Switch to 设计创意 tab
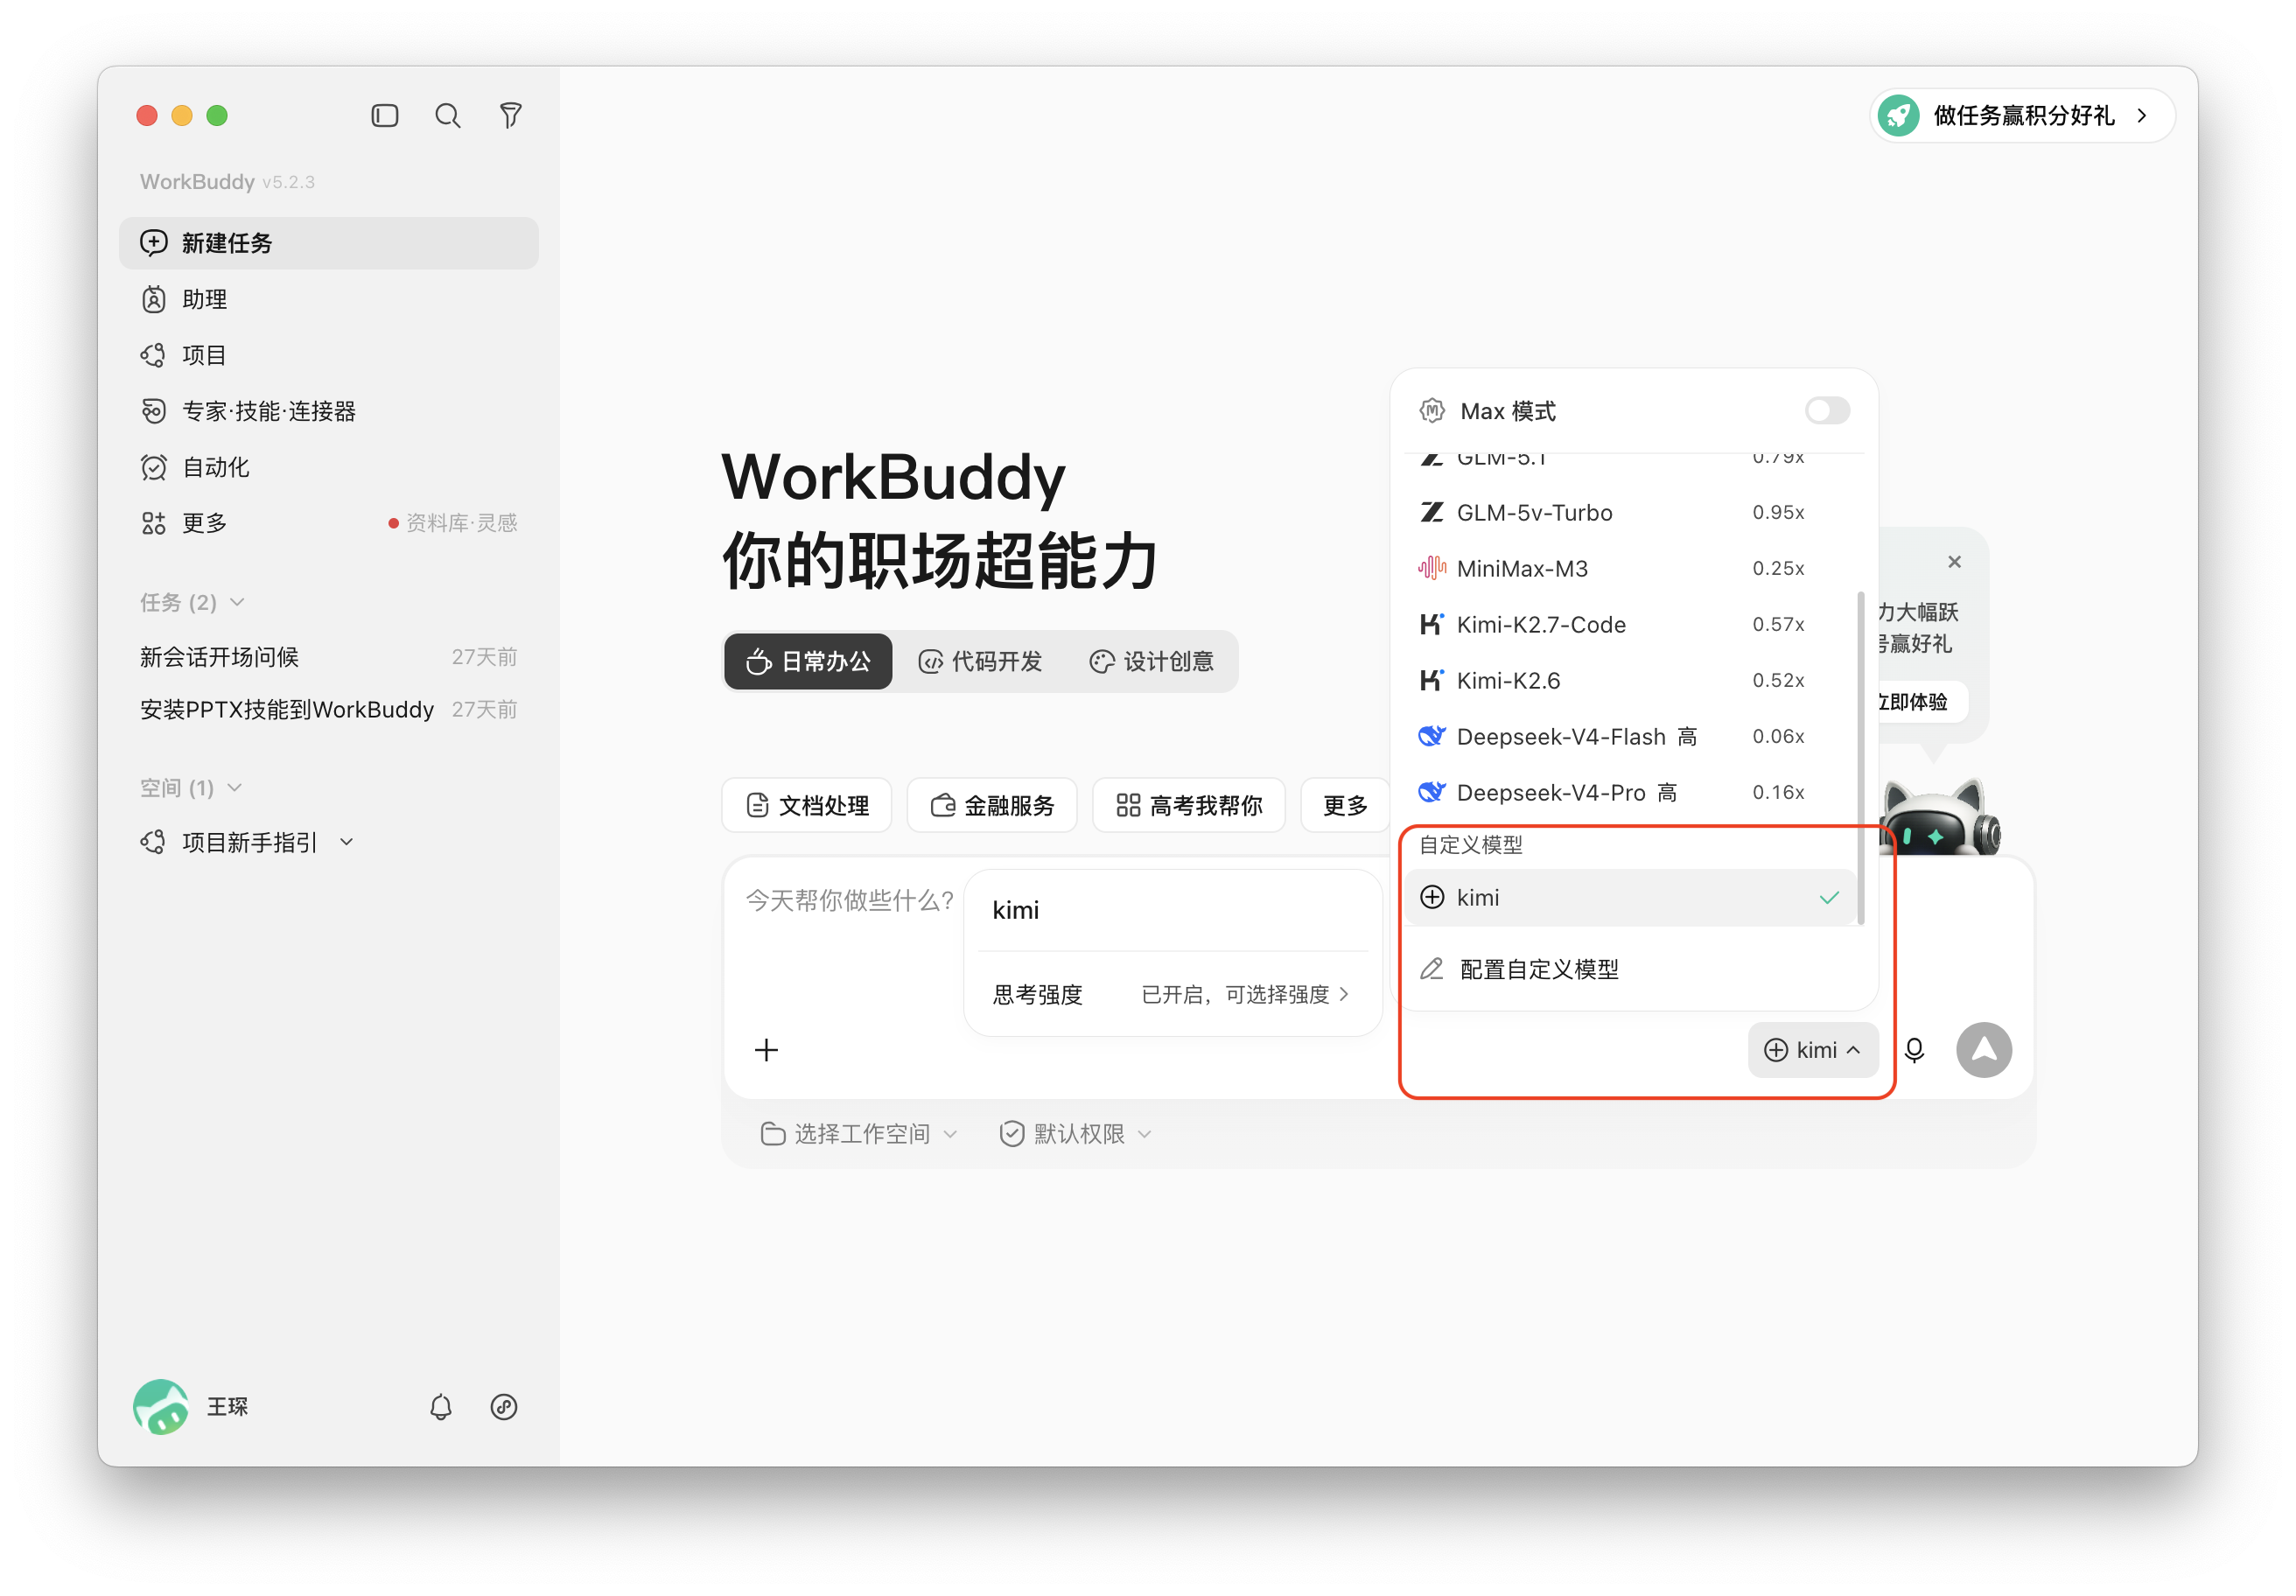Image resolution: width=2296 pixels, height=1596 pixels. [x=1152, y=662]
